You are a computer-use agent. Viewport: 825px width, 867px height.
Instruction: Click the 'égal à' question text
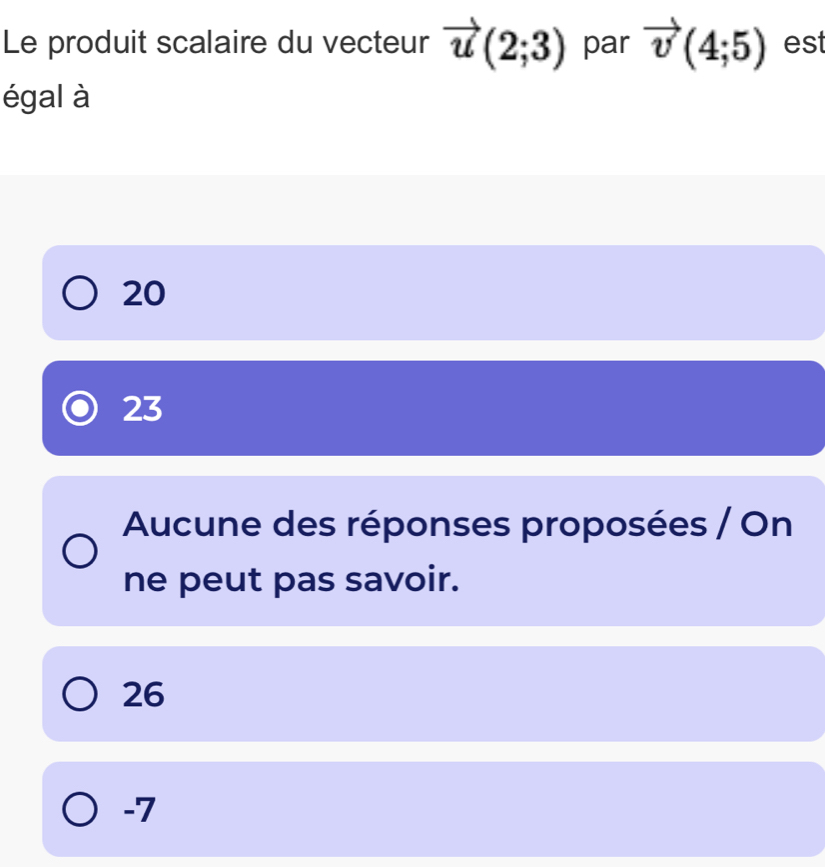pos(46,98)
